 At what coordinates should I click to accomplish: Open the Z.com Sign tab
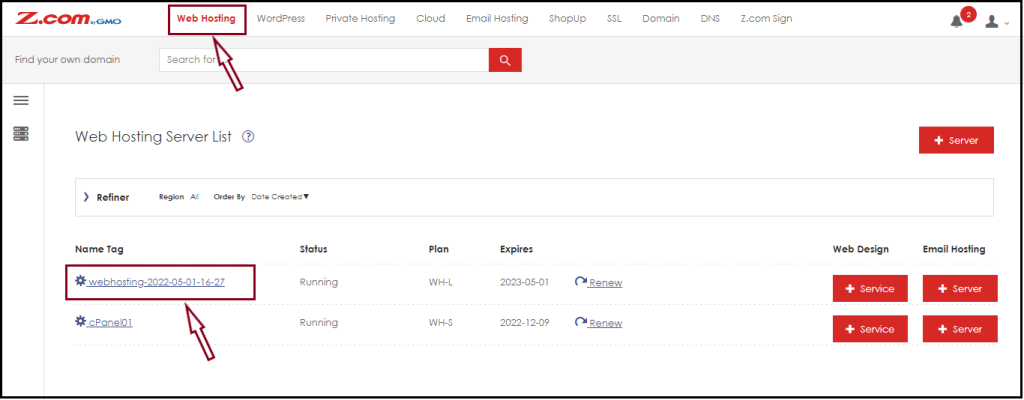(766, 19)
